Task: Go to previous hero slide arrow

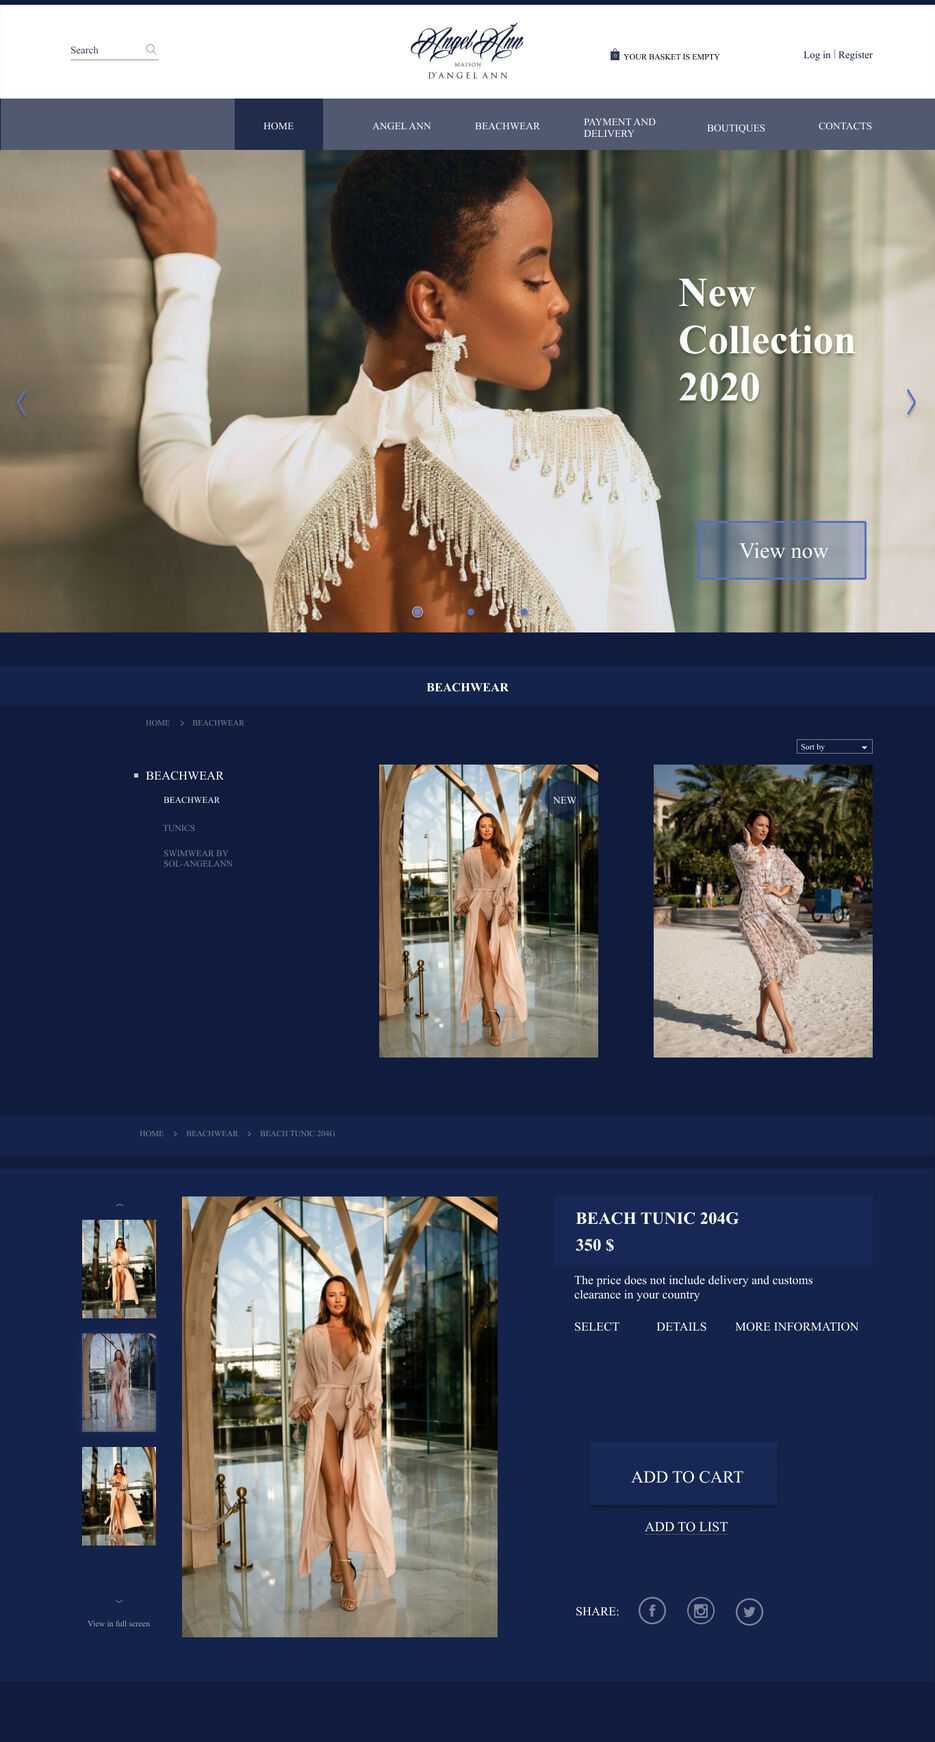Action: point(22,403)
